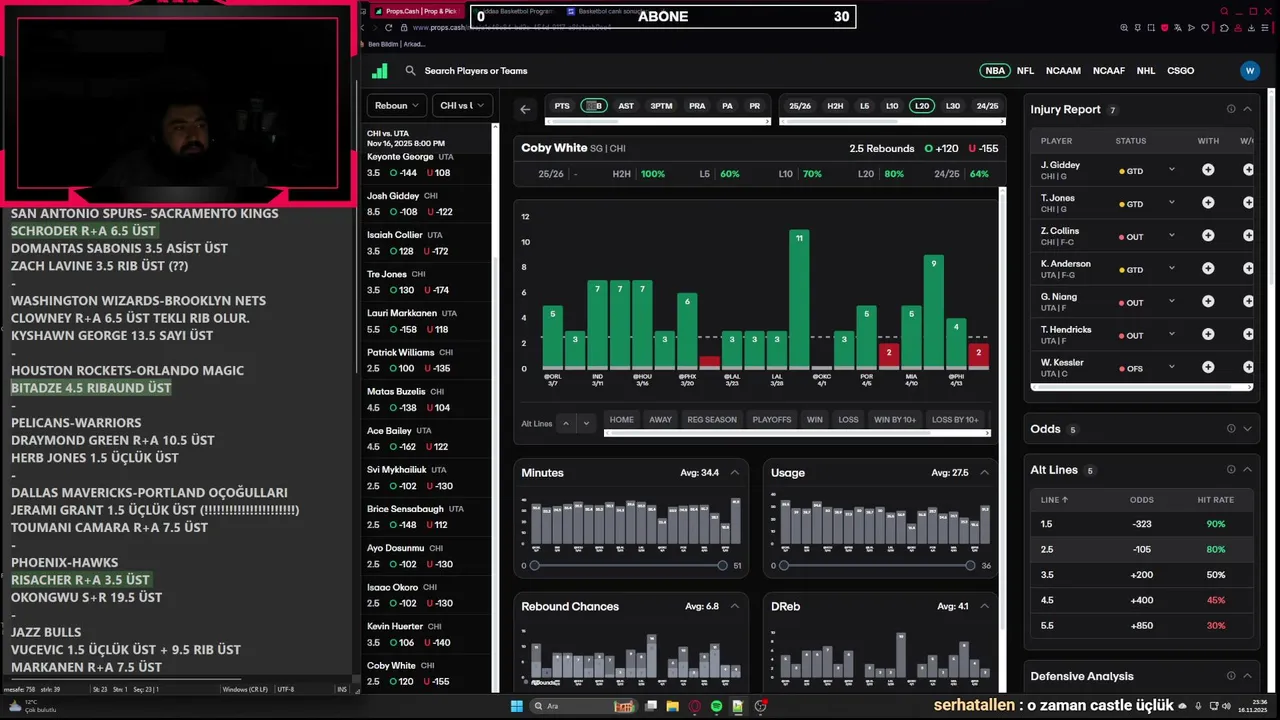Image resolution: width=1280 pixels, height=720 pixels.
Task: Click the Windows taskbar Ara search box
Action: tap(585, 706)
